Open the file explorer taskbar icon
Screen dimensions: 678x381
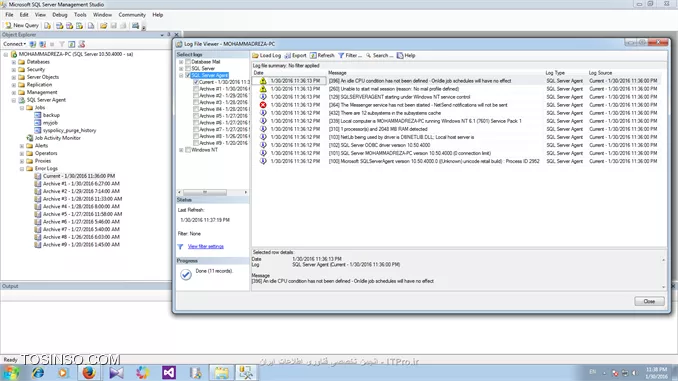tap(221, 372)
